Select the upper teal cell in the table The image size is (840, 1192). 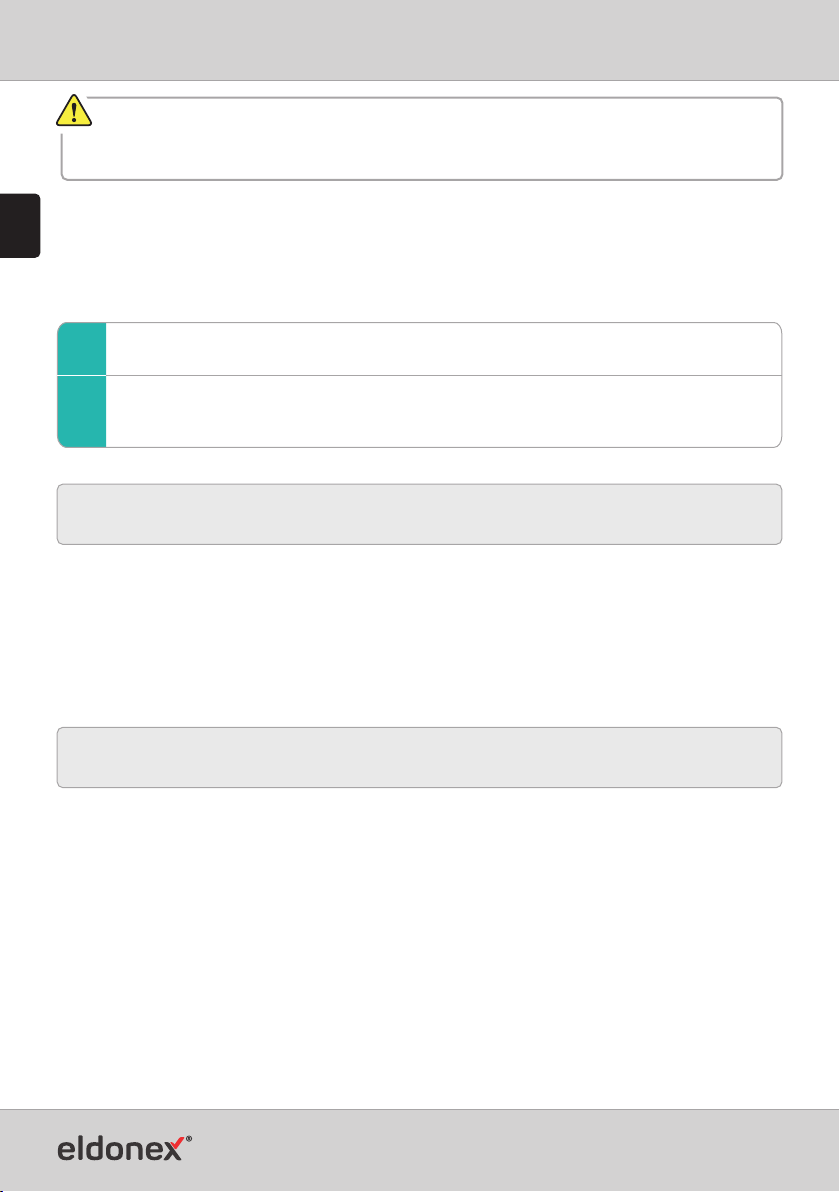82,349
